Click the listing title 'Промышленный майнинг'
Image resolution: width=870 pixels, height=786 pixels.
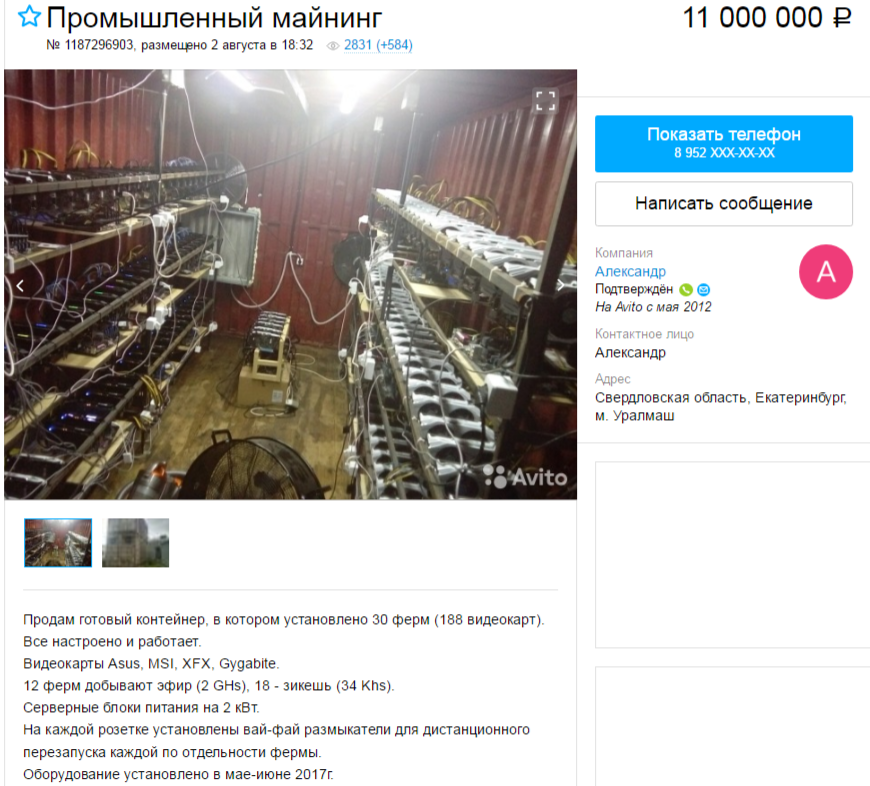pyautogui.click(x=214, y=18)
